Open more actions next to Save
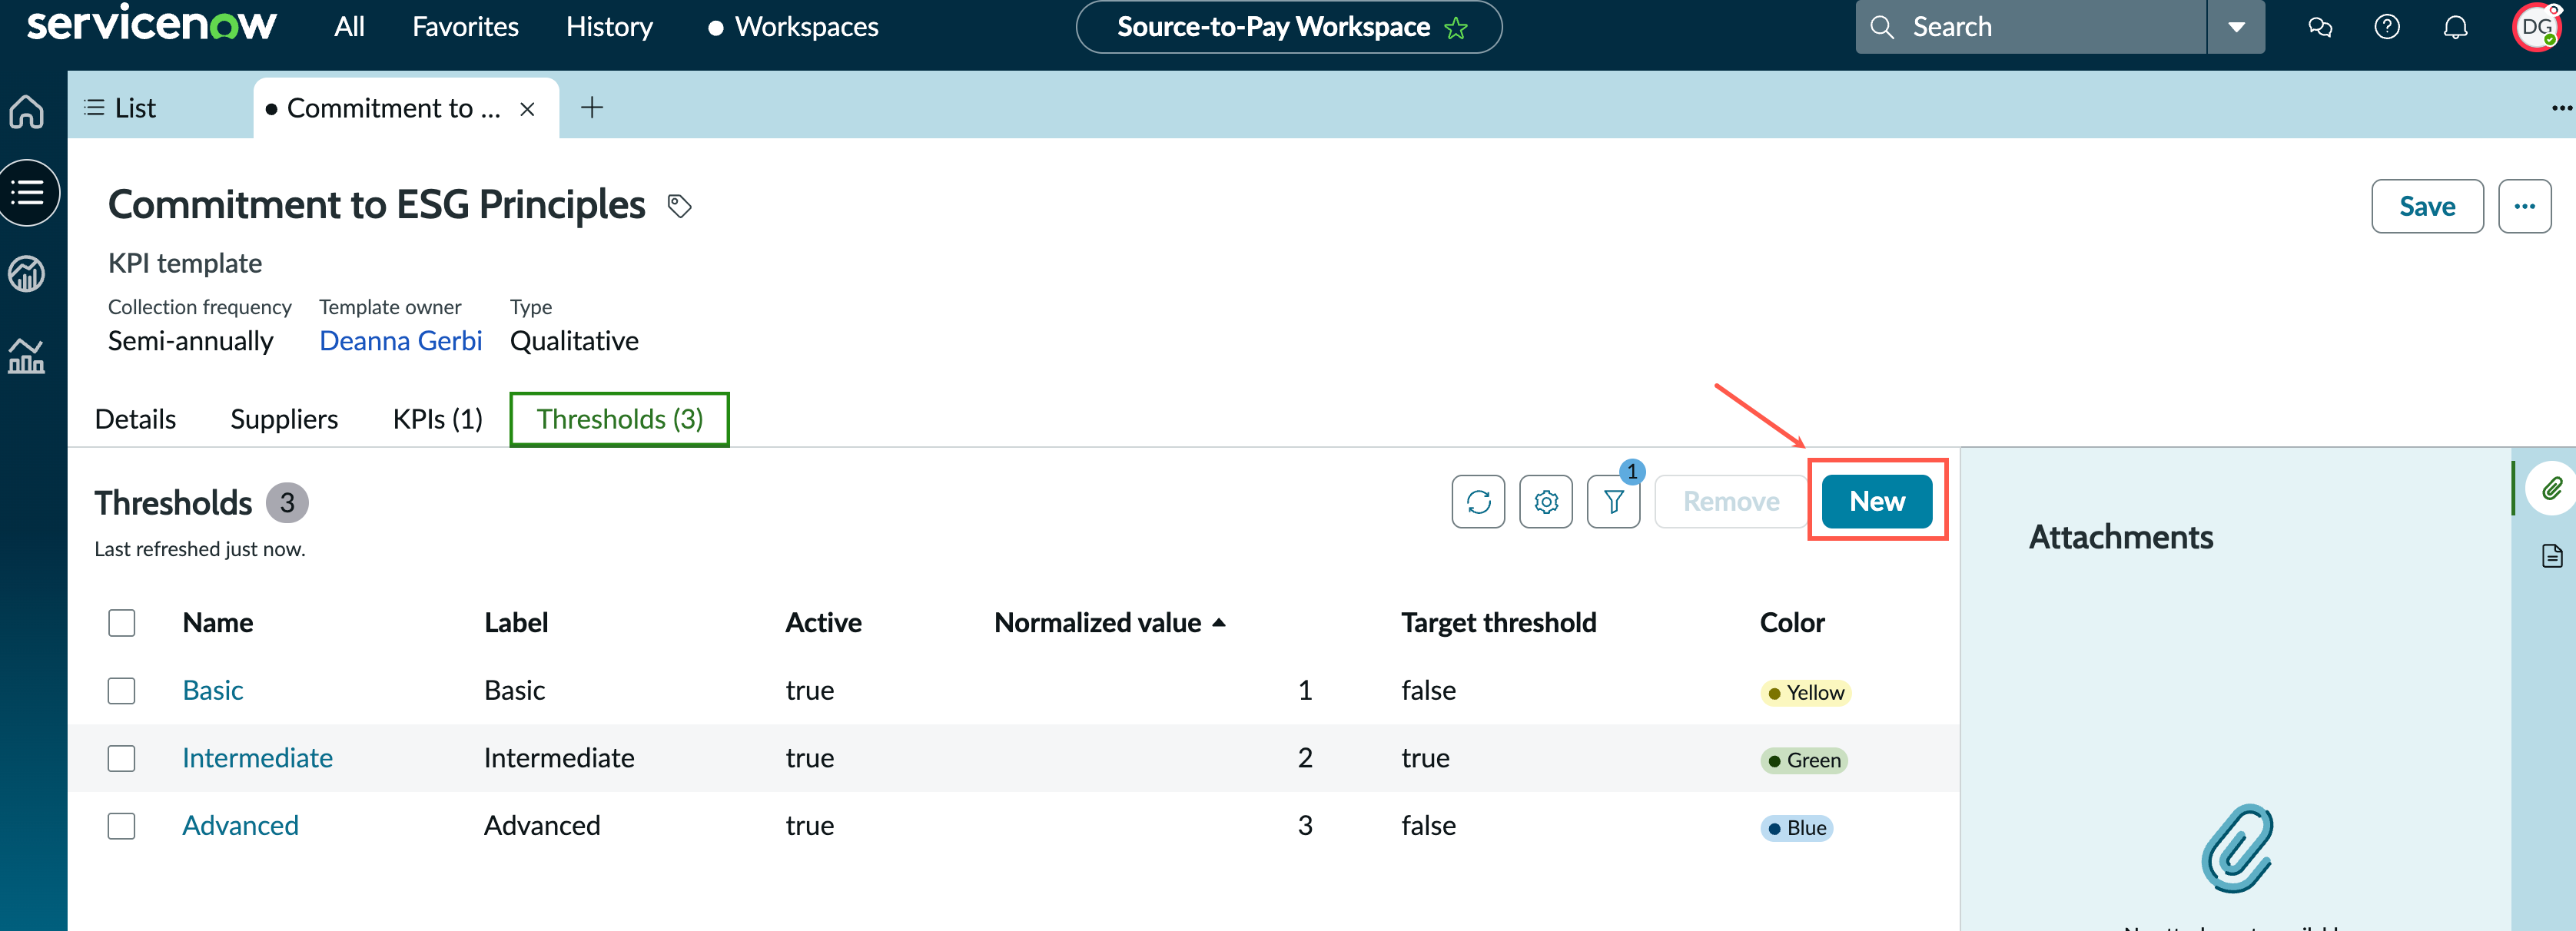 [x=2524, y=206]
